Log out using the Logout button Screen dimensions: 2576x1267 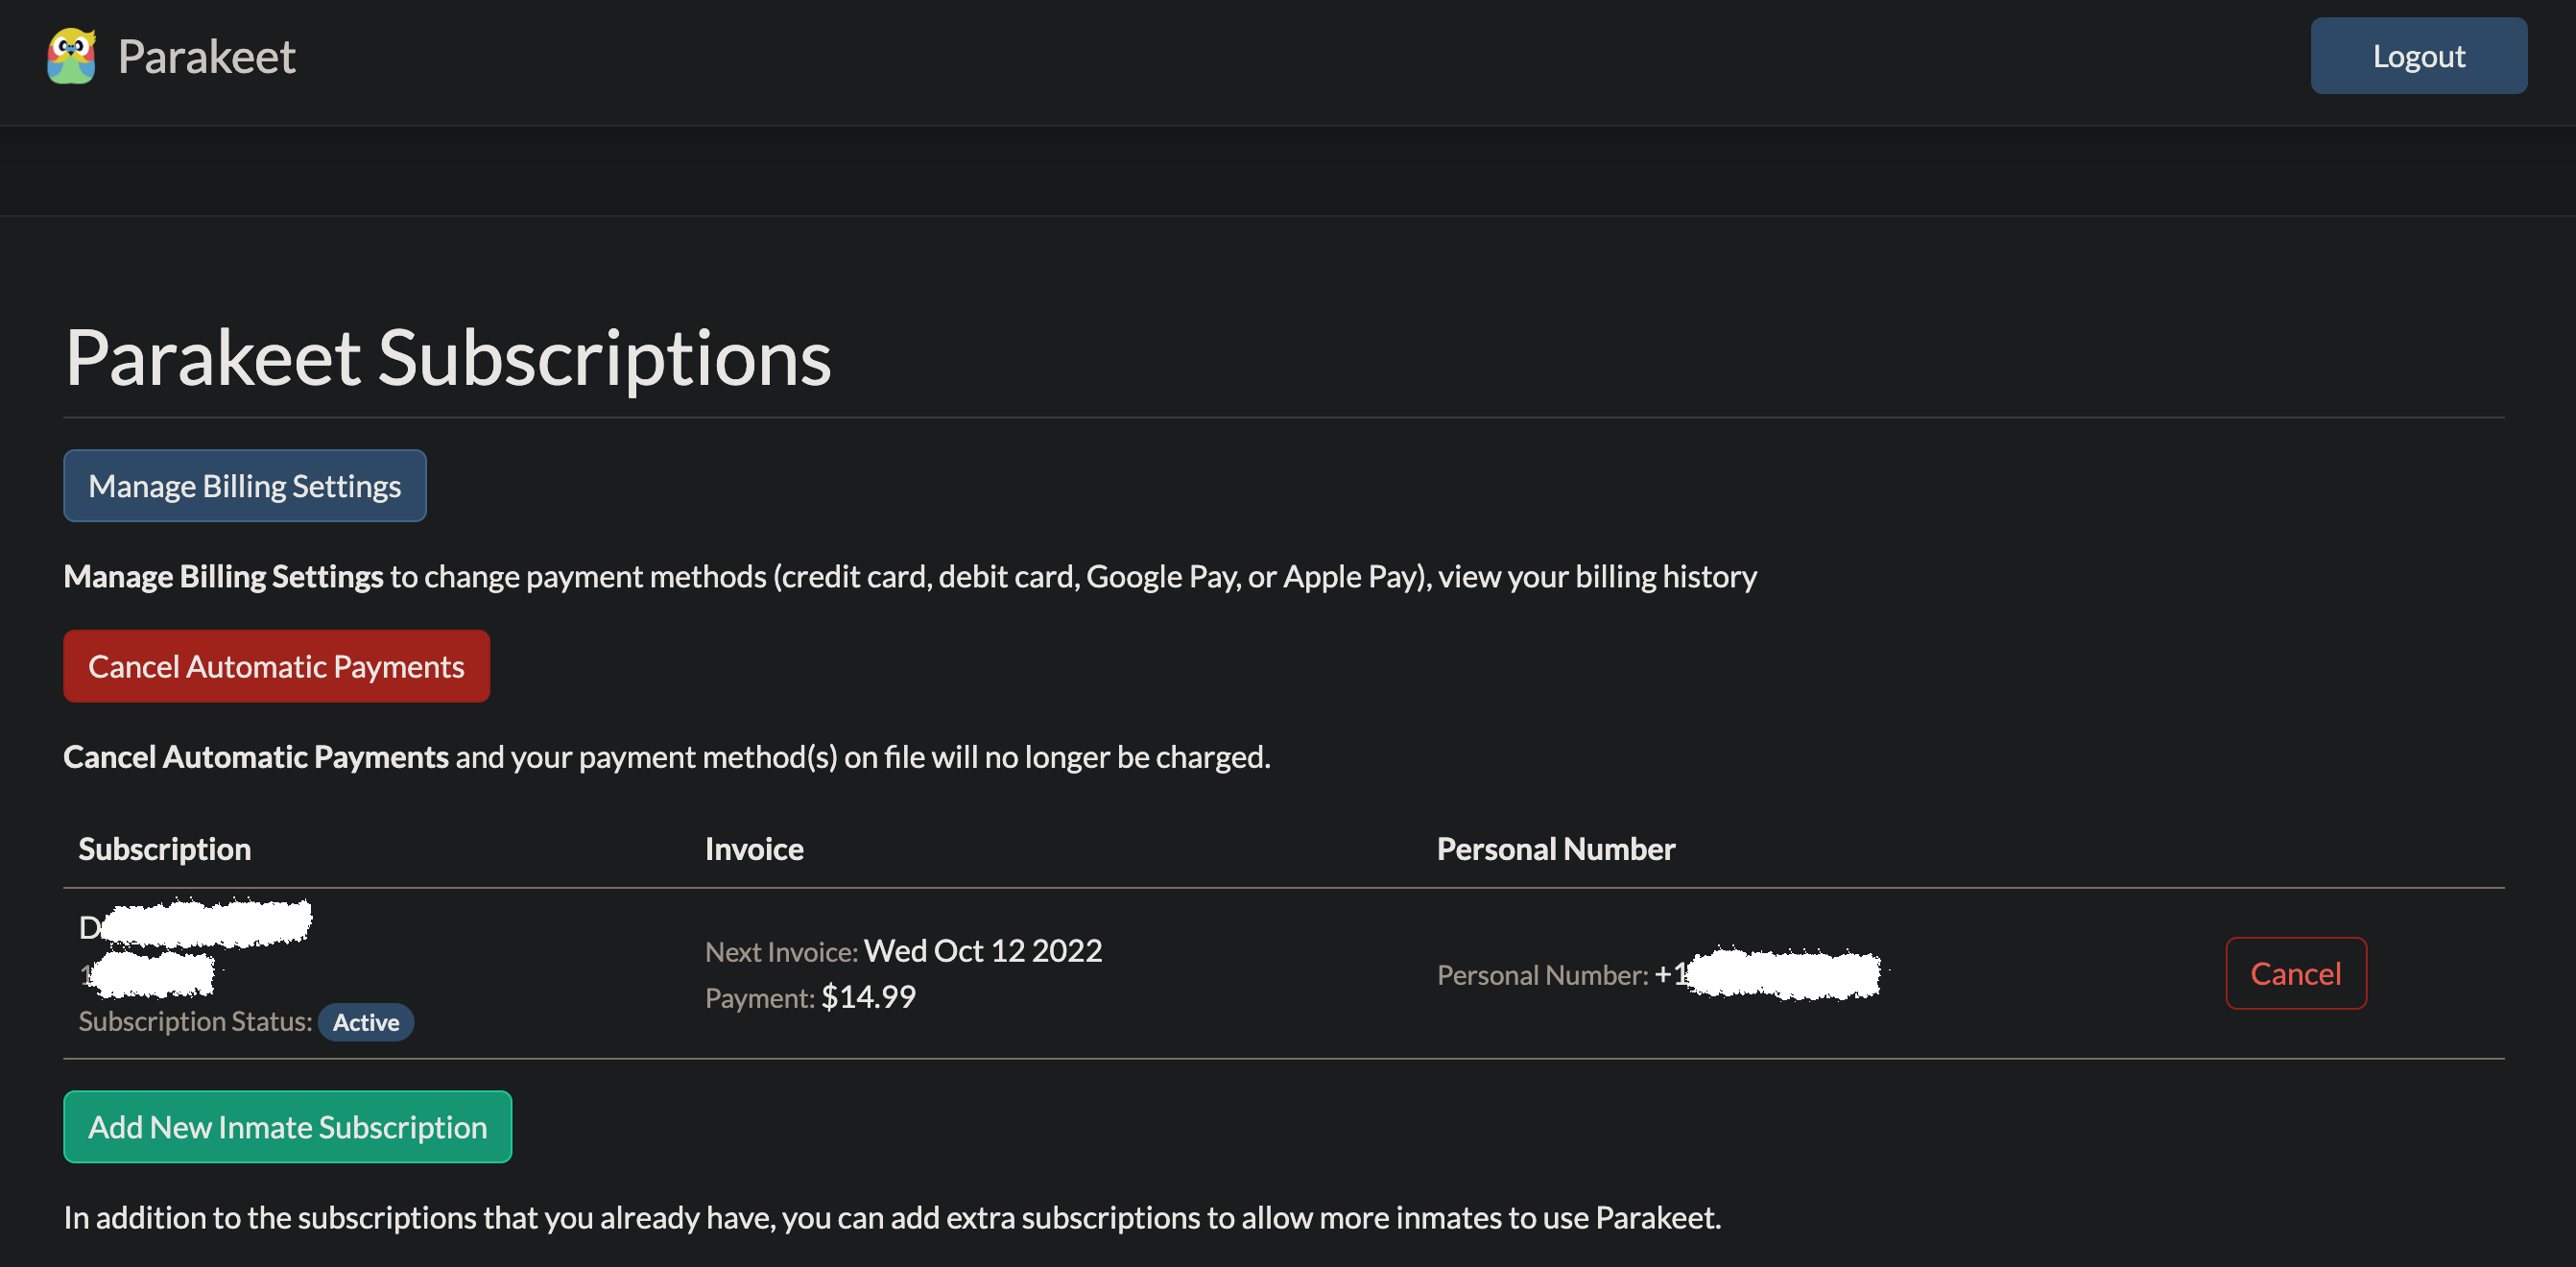coord(2418,55)
